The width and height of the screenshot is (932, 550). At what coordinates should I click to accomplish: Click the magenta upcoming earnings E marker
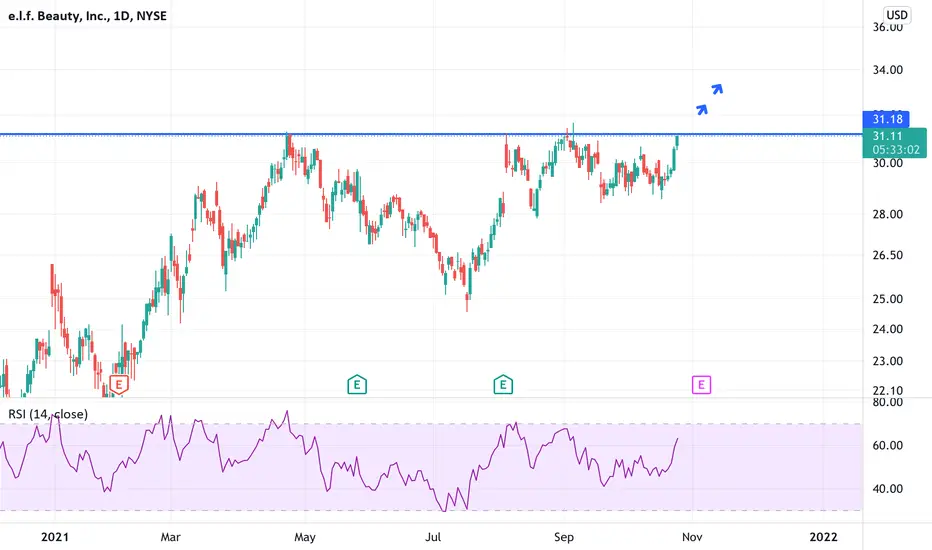pos(701,385)
